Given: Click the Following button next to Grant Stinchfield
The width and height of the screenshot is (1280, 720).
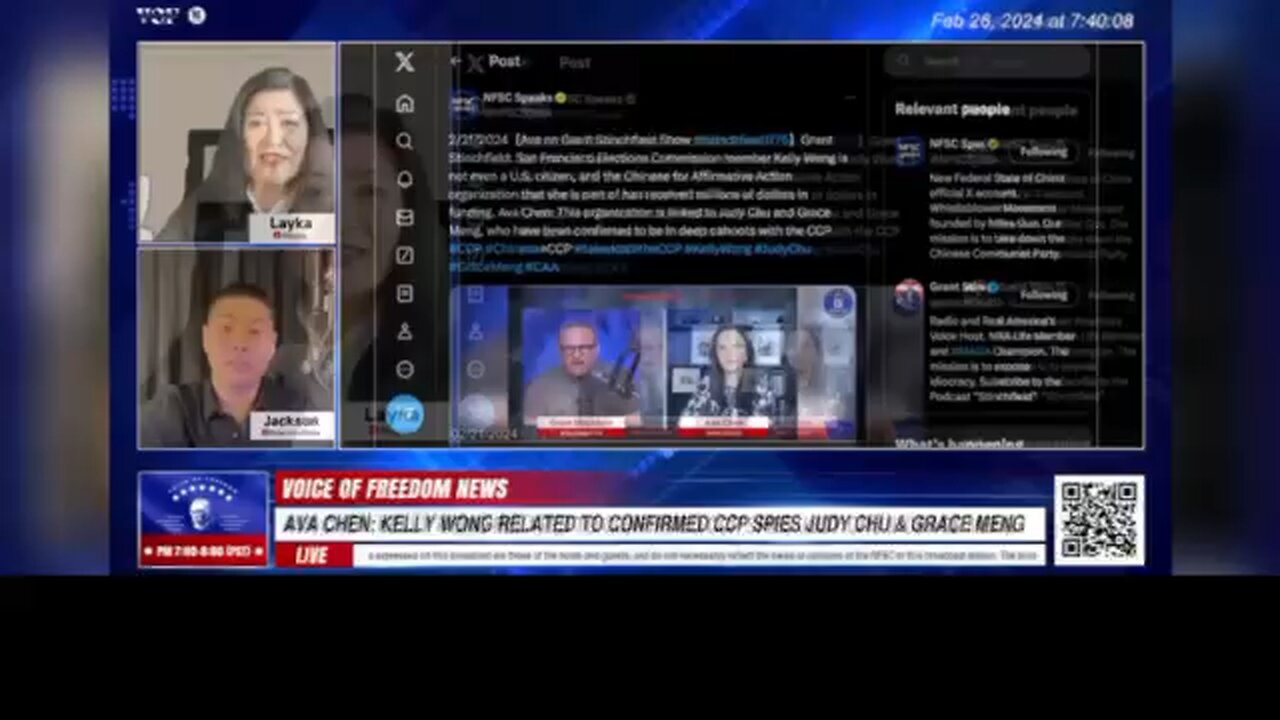Looking at the screenshot, I should pos(1043,295).
